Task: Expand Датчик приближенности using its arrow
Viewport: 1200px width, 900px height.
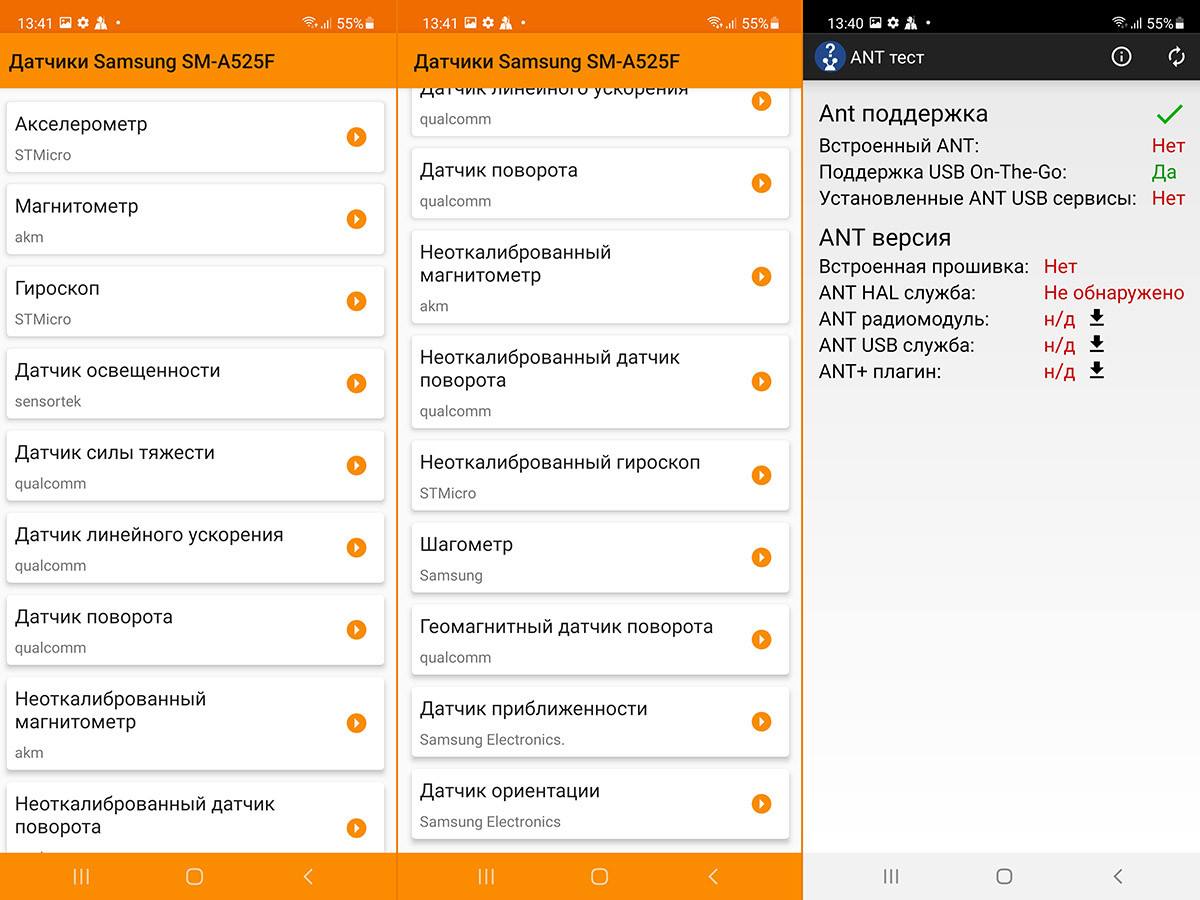Action: click(761, 722)
